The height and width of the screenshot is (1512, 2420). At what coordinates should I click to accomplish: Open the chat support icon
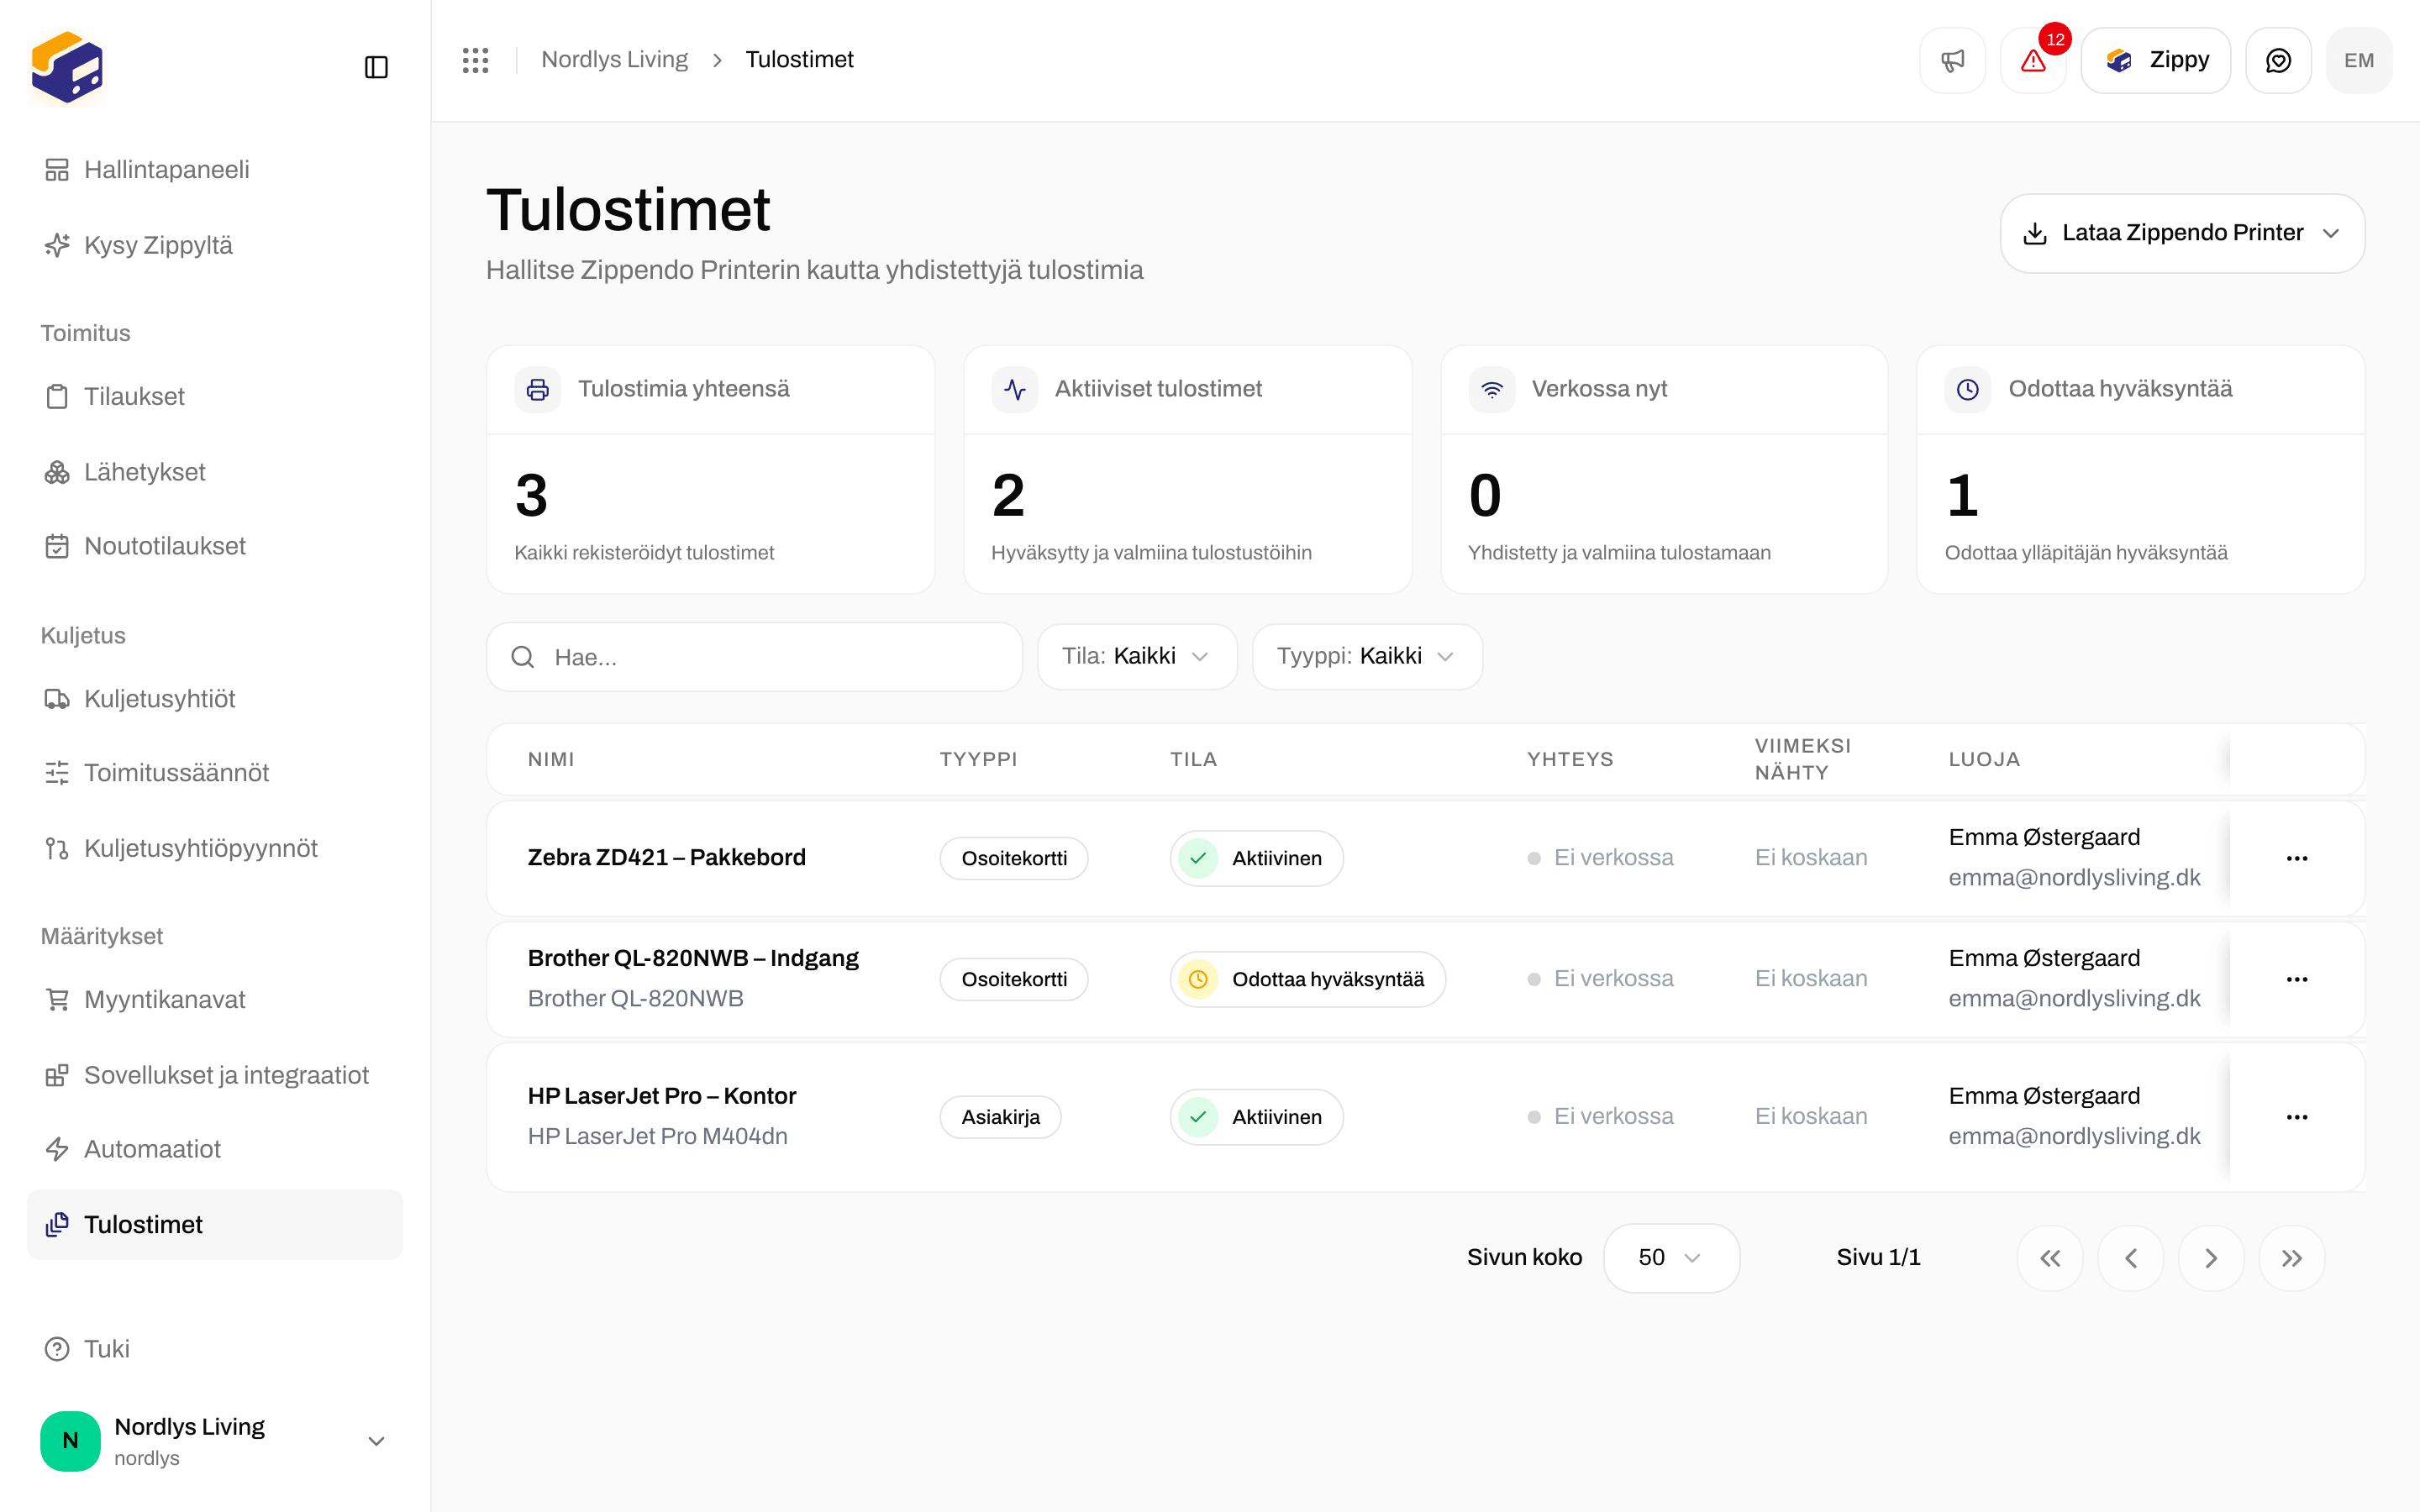[2278, 60]
